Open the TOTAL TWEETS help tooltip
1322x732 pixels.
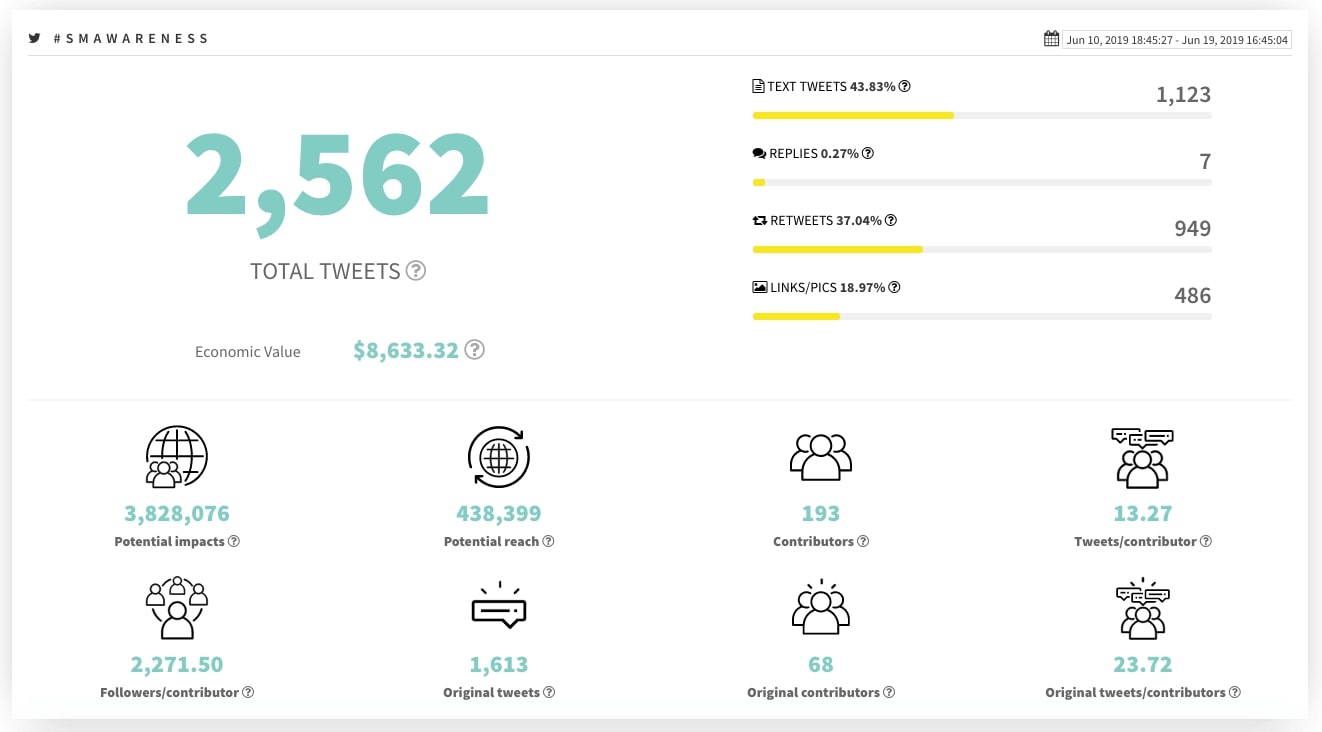(x=416, y=270)
